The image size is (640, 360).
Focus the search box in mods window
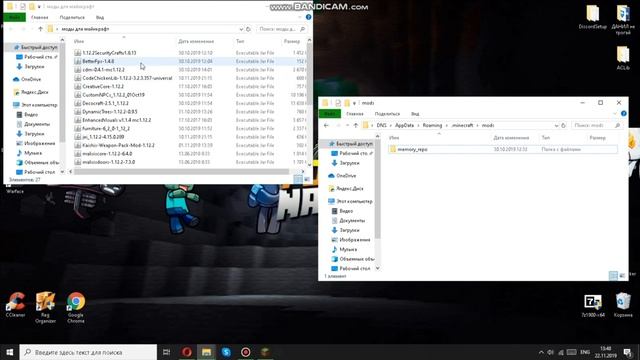click(597, 125)
